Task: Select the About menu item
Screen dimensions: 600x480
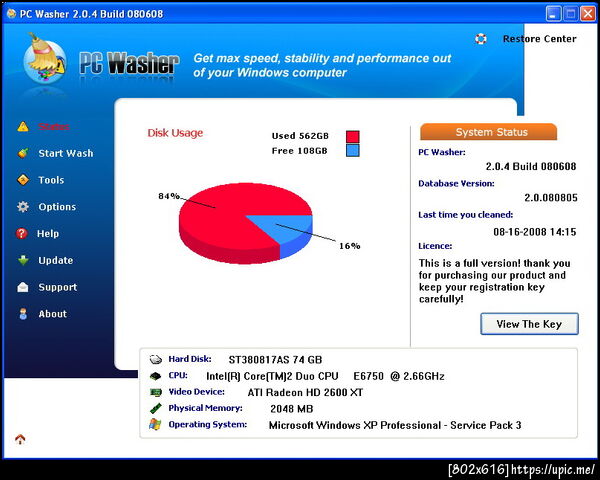Action: pos(53,314)
